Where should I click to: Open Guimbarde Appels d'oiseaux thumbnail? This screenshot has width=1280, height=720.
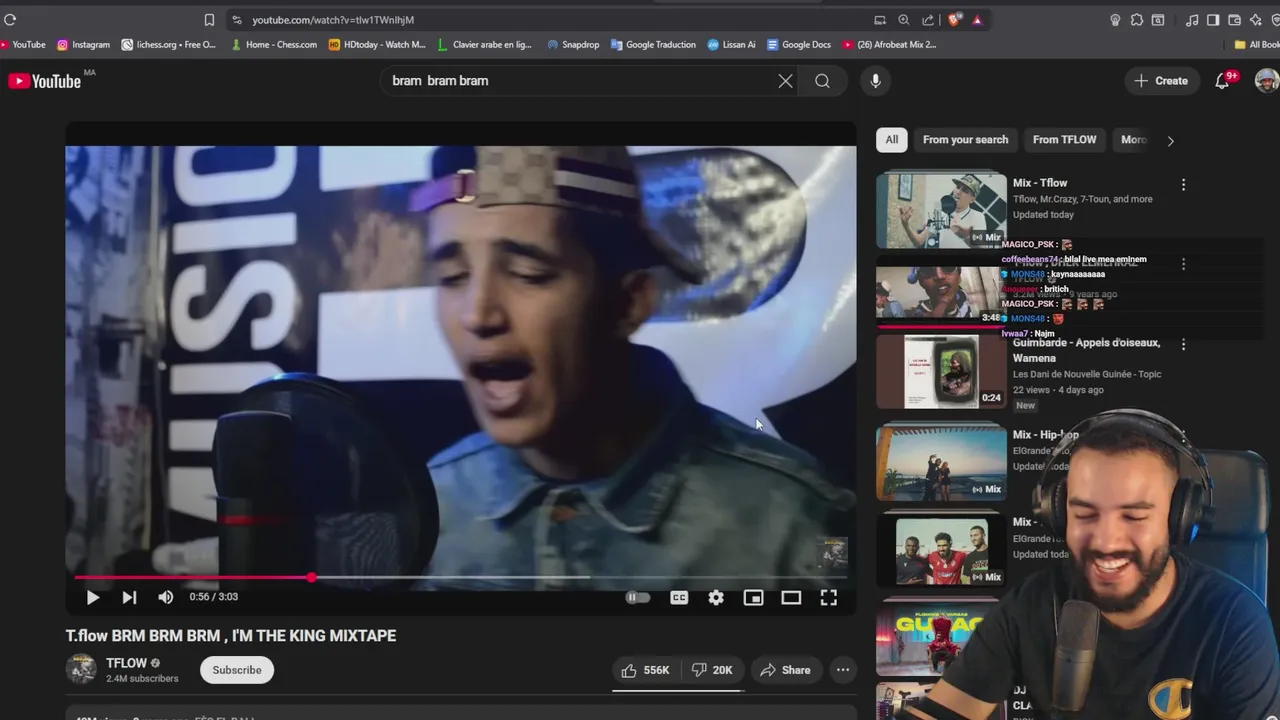(941, 372)
